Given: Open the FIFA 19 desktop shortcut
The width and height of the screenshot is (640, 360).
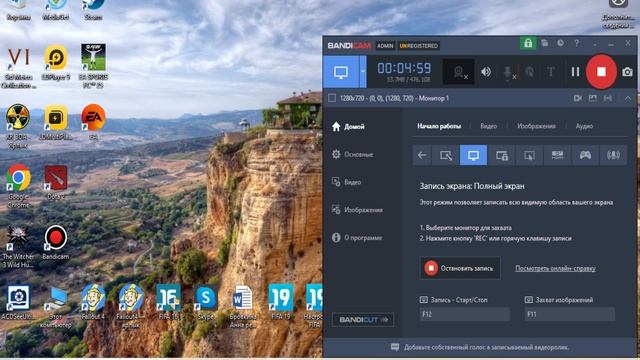Looking at the screenshot, I should coord(281,302).
